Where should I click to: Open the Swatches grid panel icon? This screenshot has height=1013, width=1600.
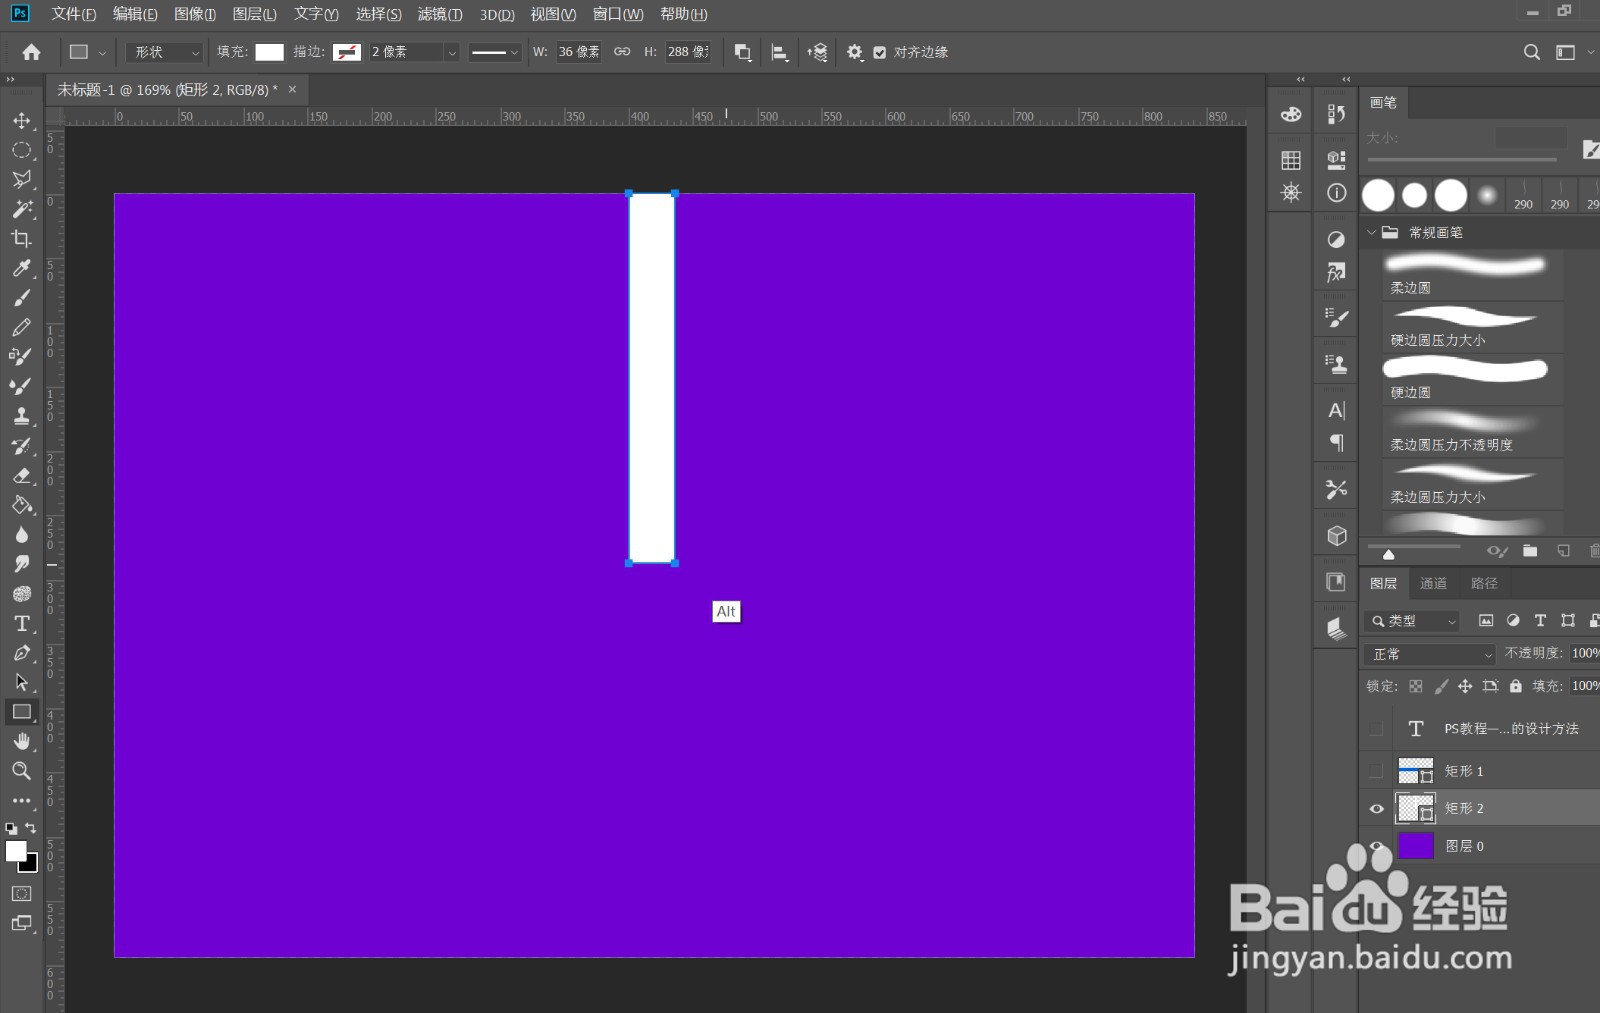(1291, 160)
